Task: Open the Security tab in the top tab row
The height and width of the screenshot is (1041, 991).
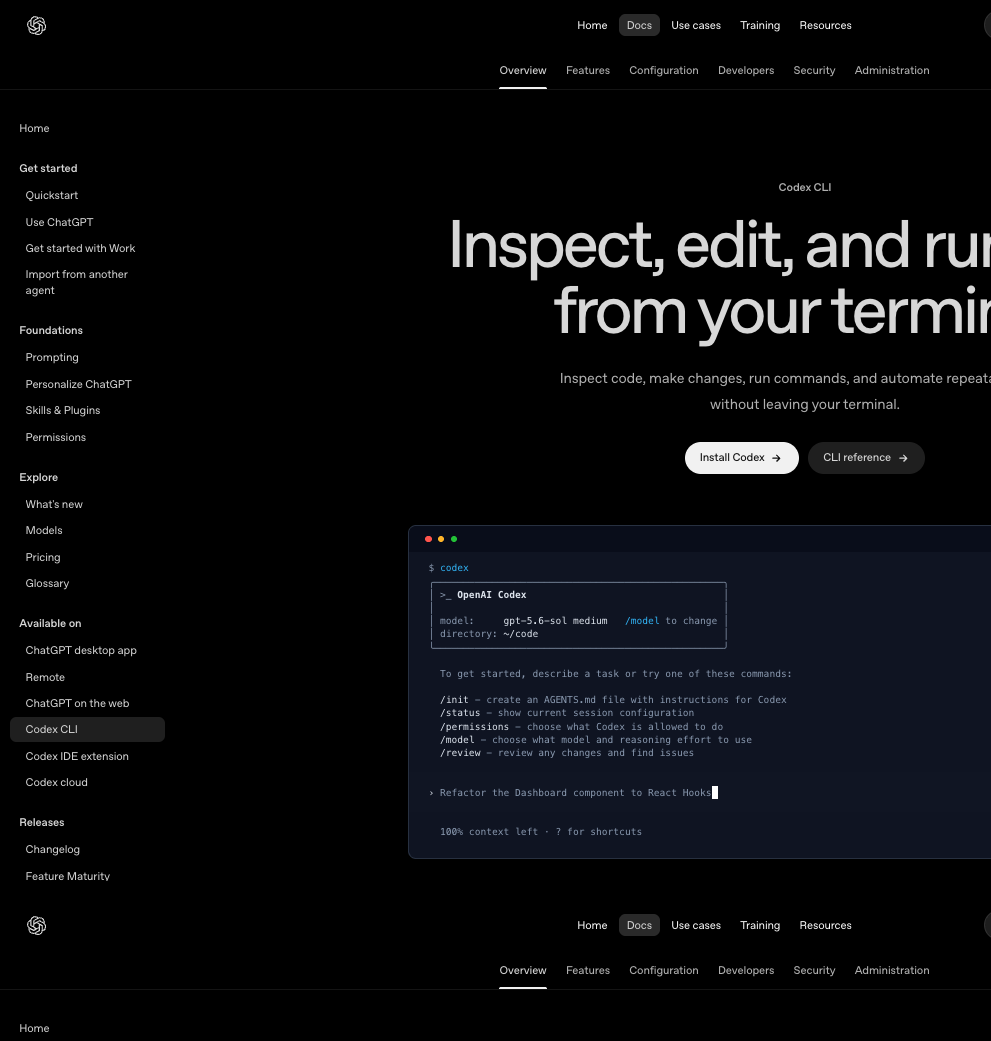Action: [814, 70]
